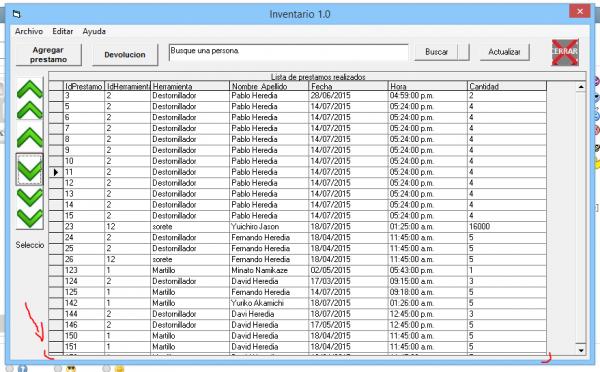Click the Cantidad column header
The image size is (600, 372).
[x=507, y=86]
